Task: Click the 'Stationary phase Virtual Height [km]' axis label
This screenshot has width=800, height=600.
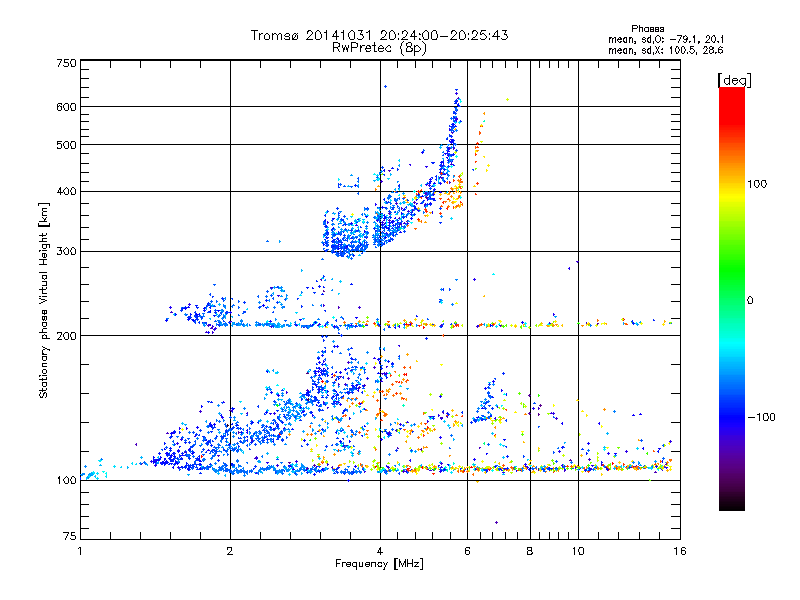Action: pyautogui.click(x=44, y=300)
